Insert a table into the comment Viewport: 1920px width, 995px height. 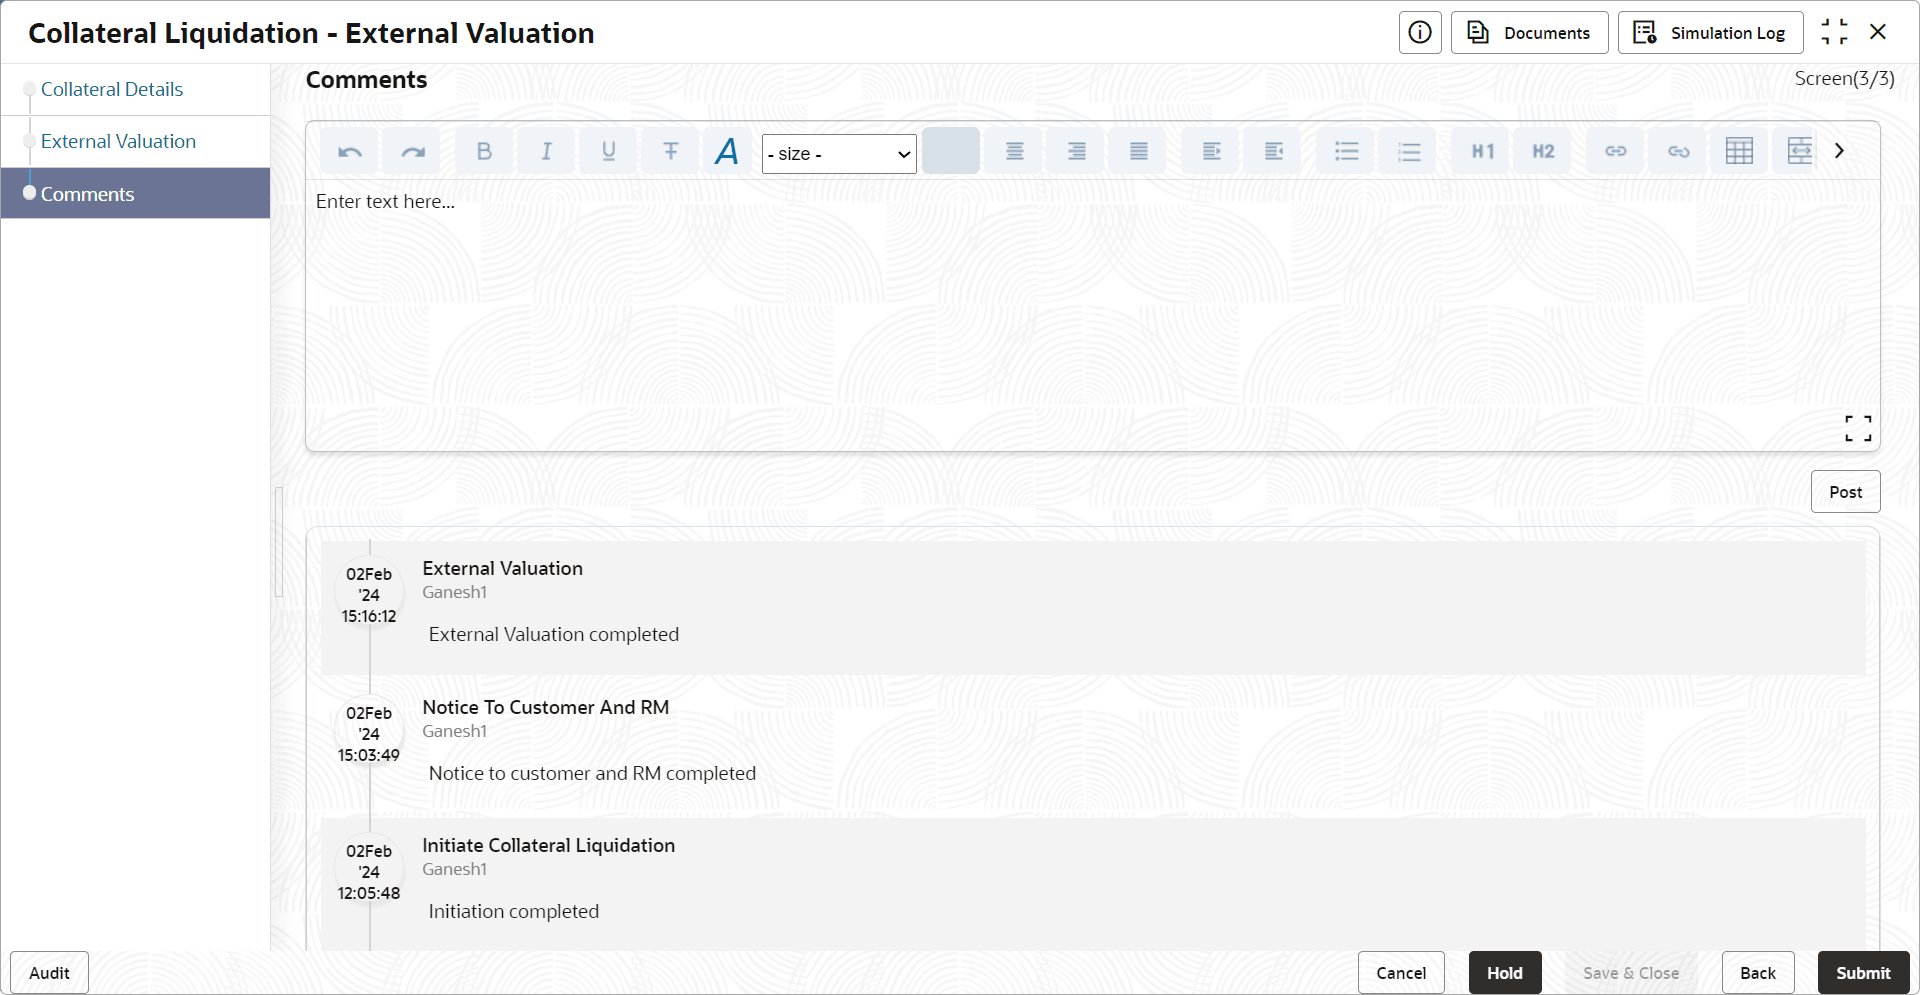[1739, 152]
